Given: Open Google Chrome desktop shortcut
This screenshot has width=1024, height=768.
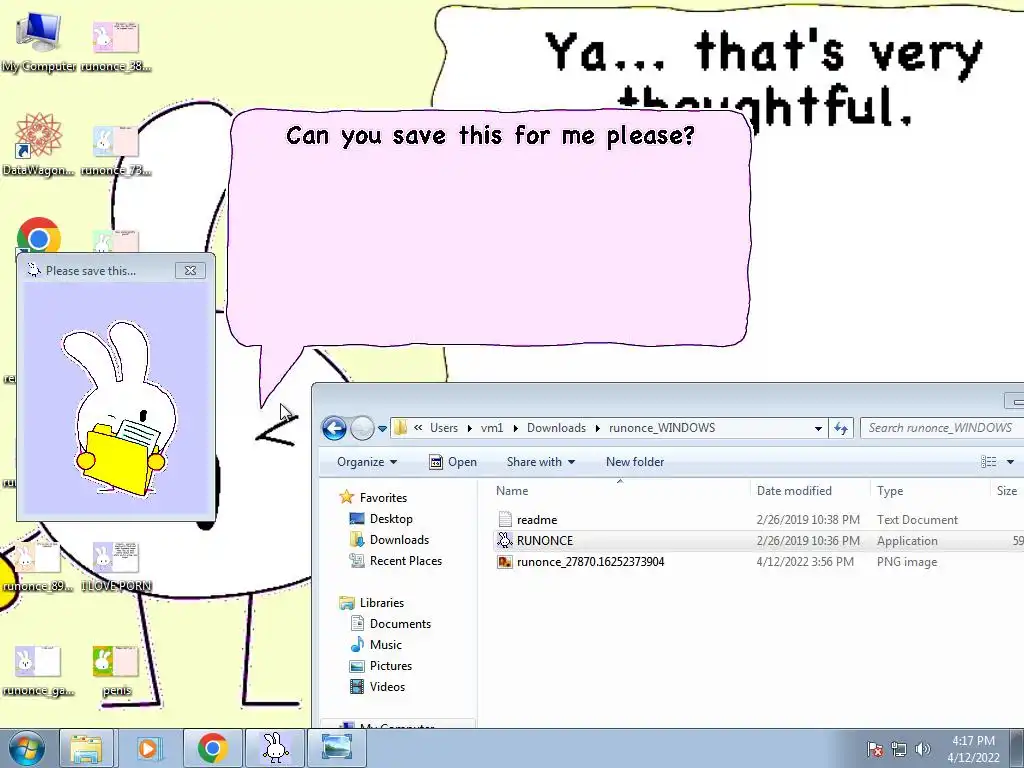Looking at the screenshot, I should point(39,236).
